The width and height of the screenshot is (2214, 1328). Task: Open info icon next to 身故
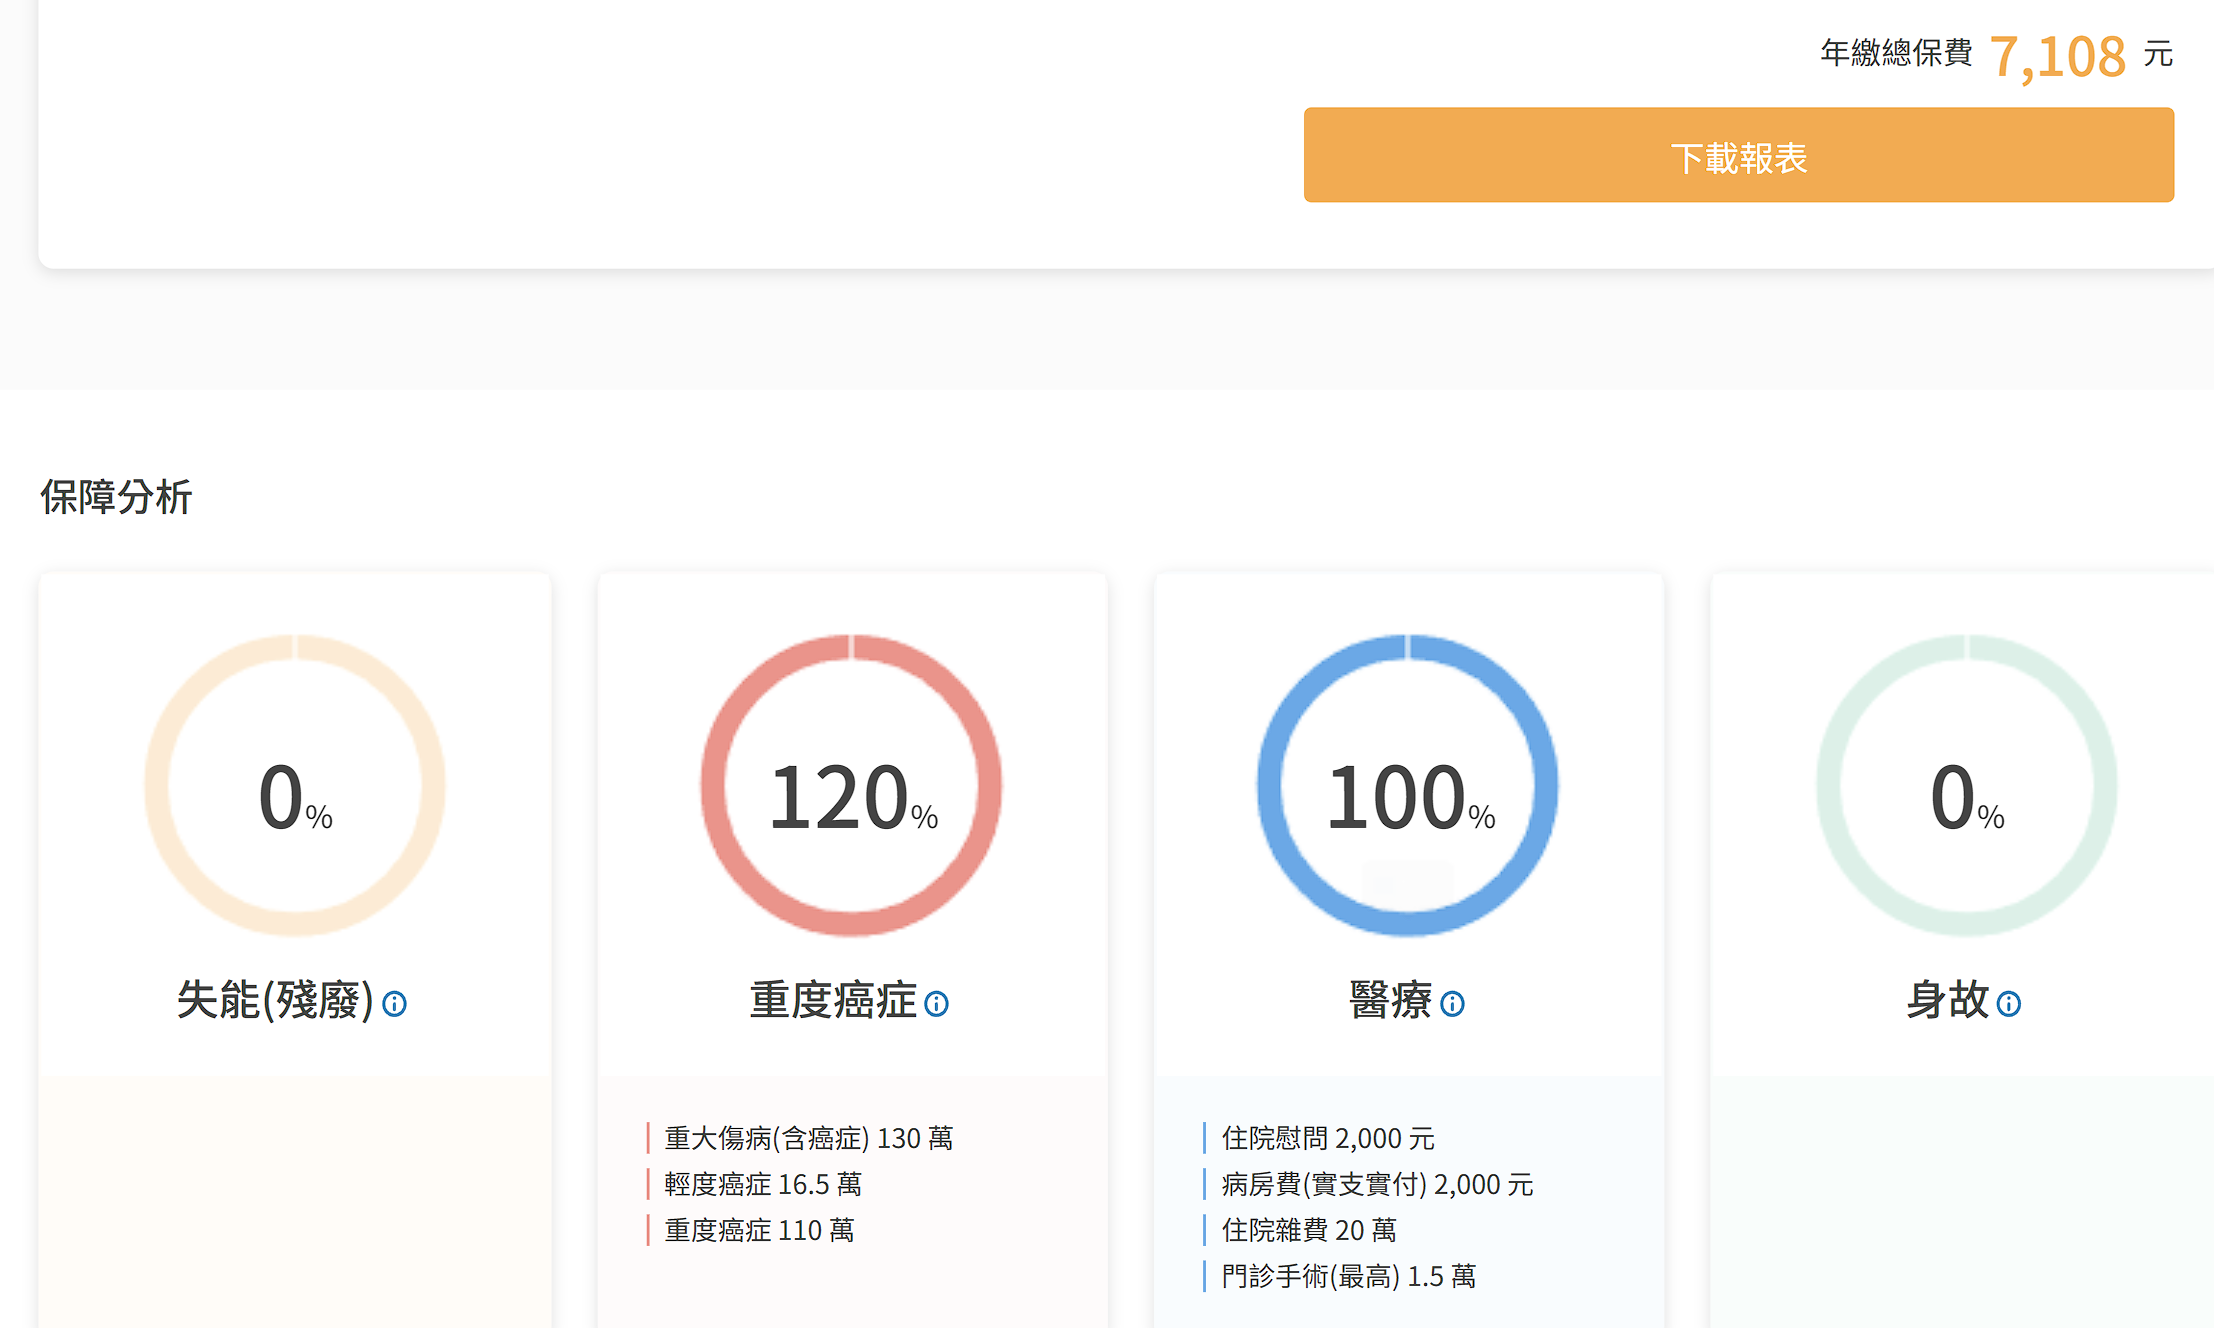[2008, 1003]
